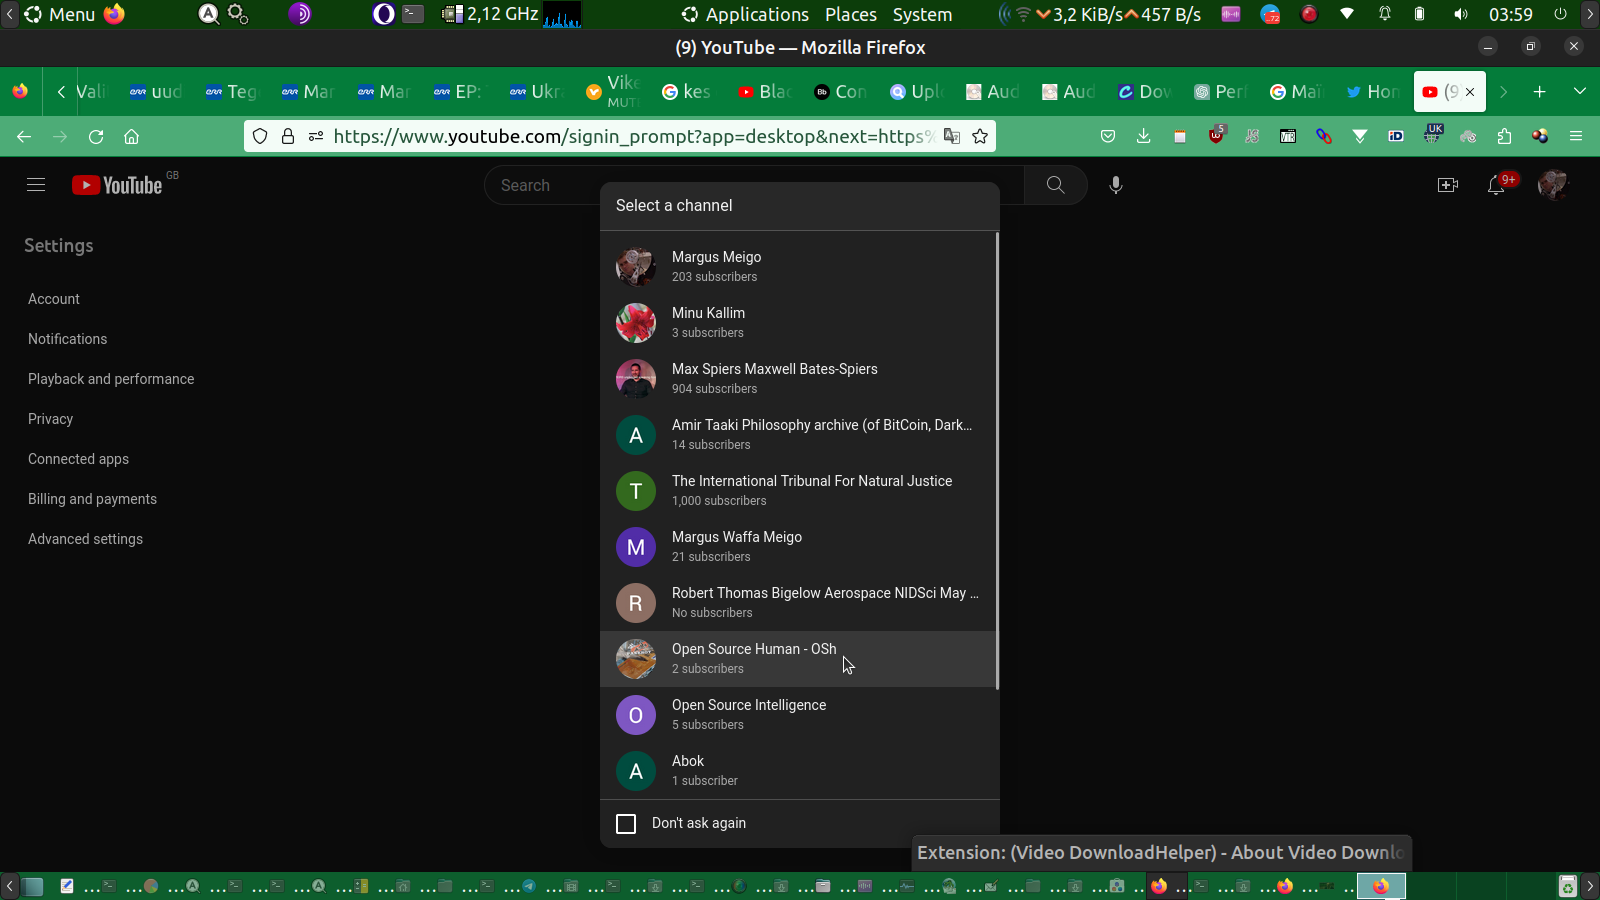Screen dimensions: 1600x900
Task: Open the System menu in top panel
Action: 922,15
